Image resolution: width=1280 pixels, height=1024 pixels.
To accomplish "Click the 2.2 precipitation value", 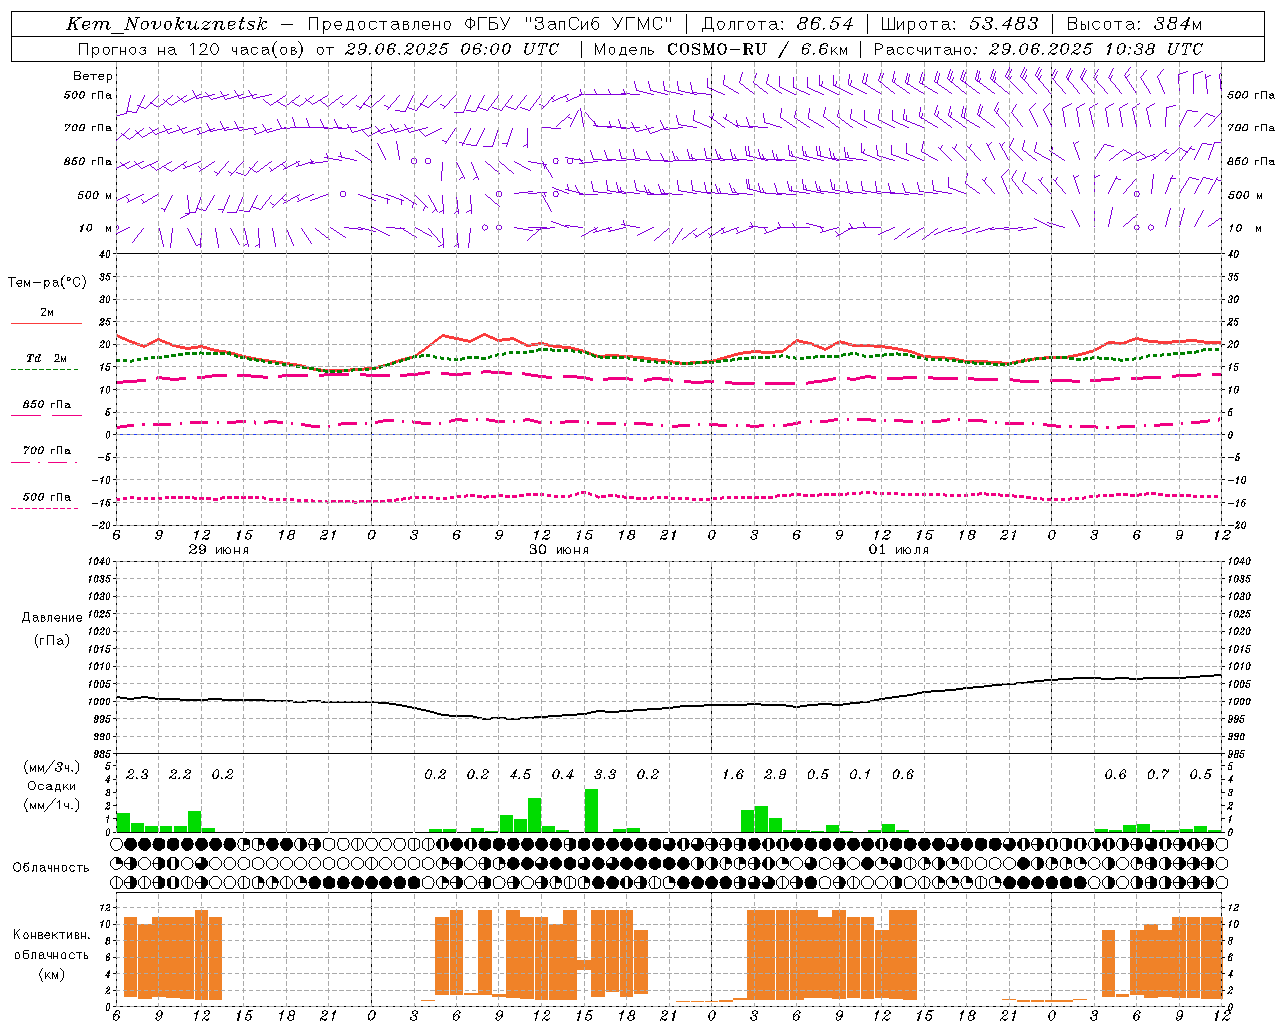I will click(180, 774).
